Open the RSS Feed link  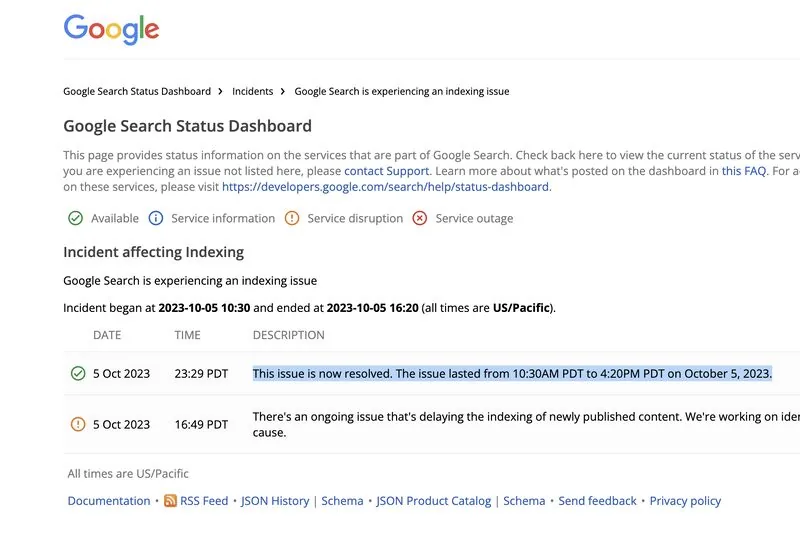[204, 501]
